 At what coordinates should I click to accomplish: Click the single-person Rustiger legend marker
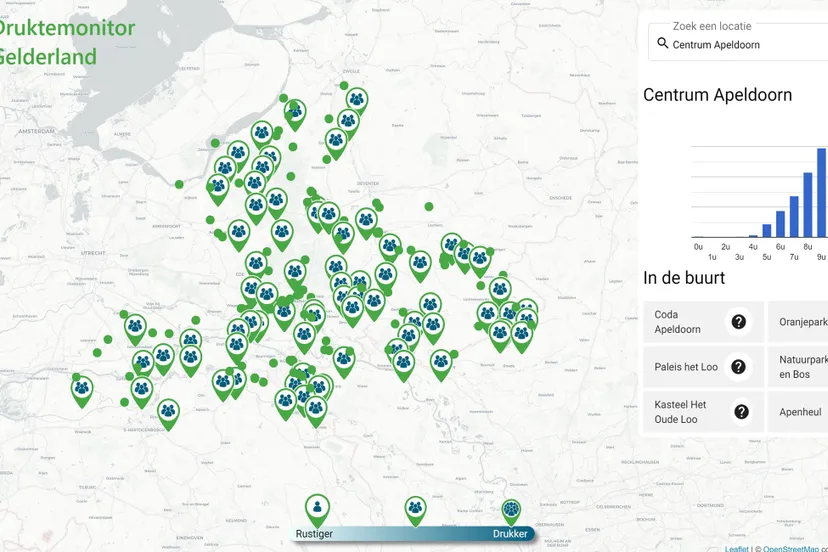(x=317, y=510)
